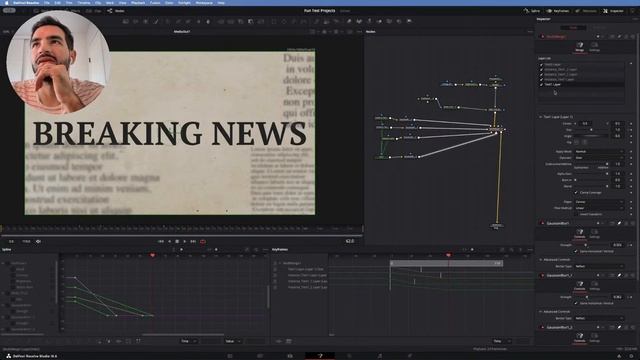
Task: Open the home Project Manager icon
Action: [619, 356]
